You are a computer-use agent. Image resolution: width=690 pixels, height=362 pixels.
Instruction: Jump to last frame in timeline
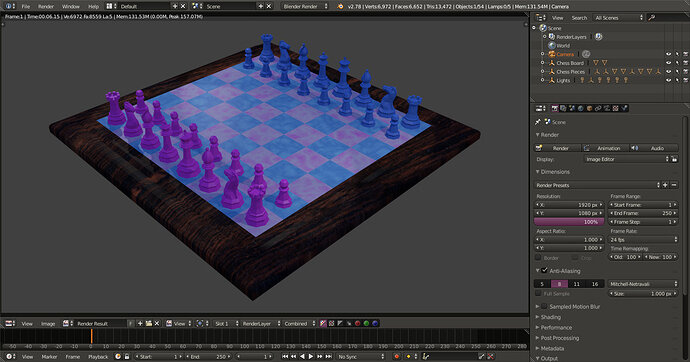(x=328, y=357)
